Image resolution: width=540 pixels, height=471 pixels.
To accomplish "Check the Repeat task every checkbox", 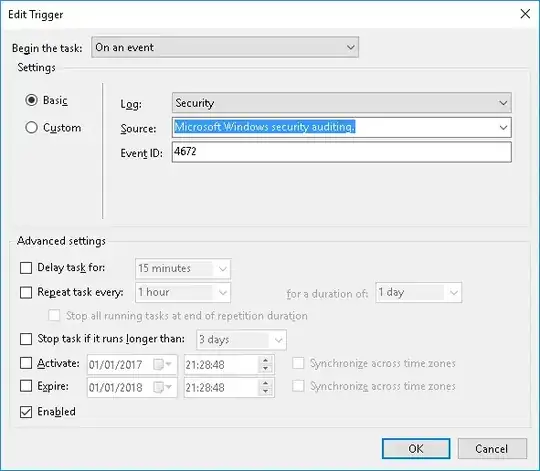I will [x=26, y=292].
